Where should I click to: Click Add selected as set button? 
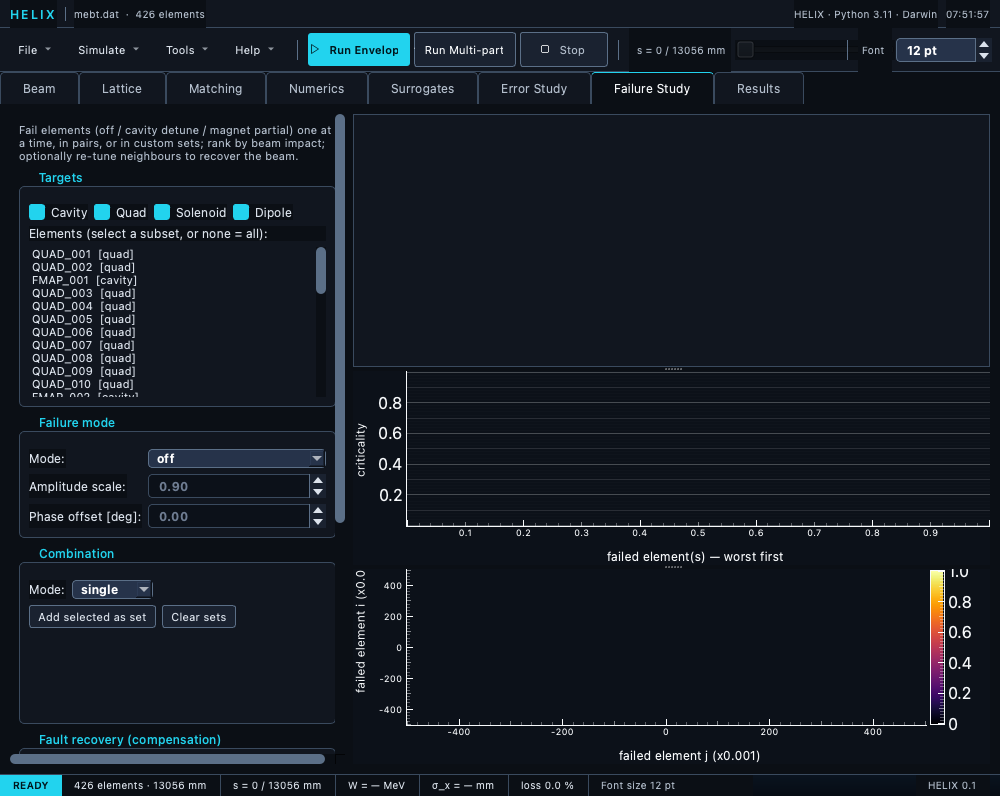click(x=92, y=617)
